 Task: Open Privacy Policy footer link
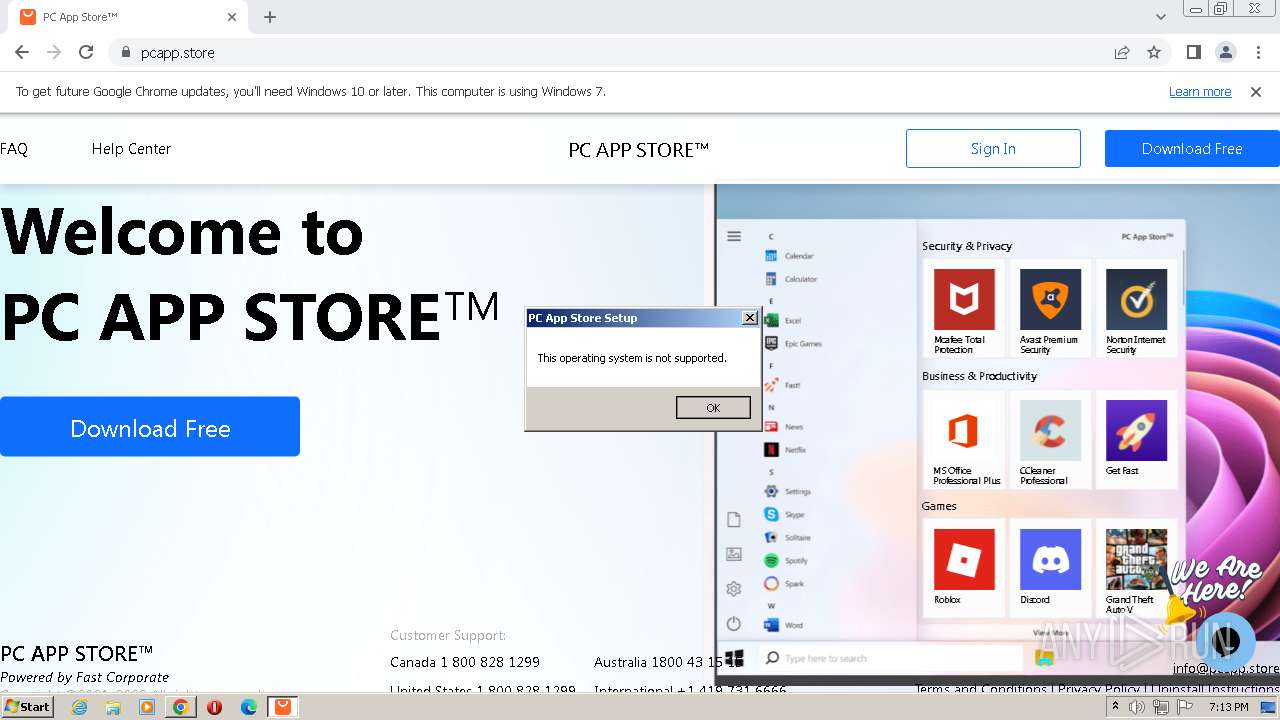(1099, 688)
